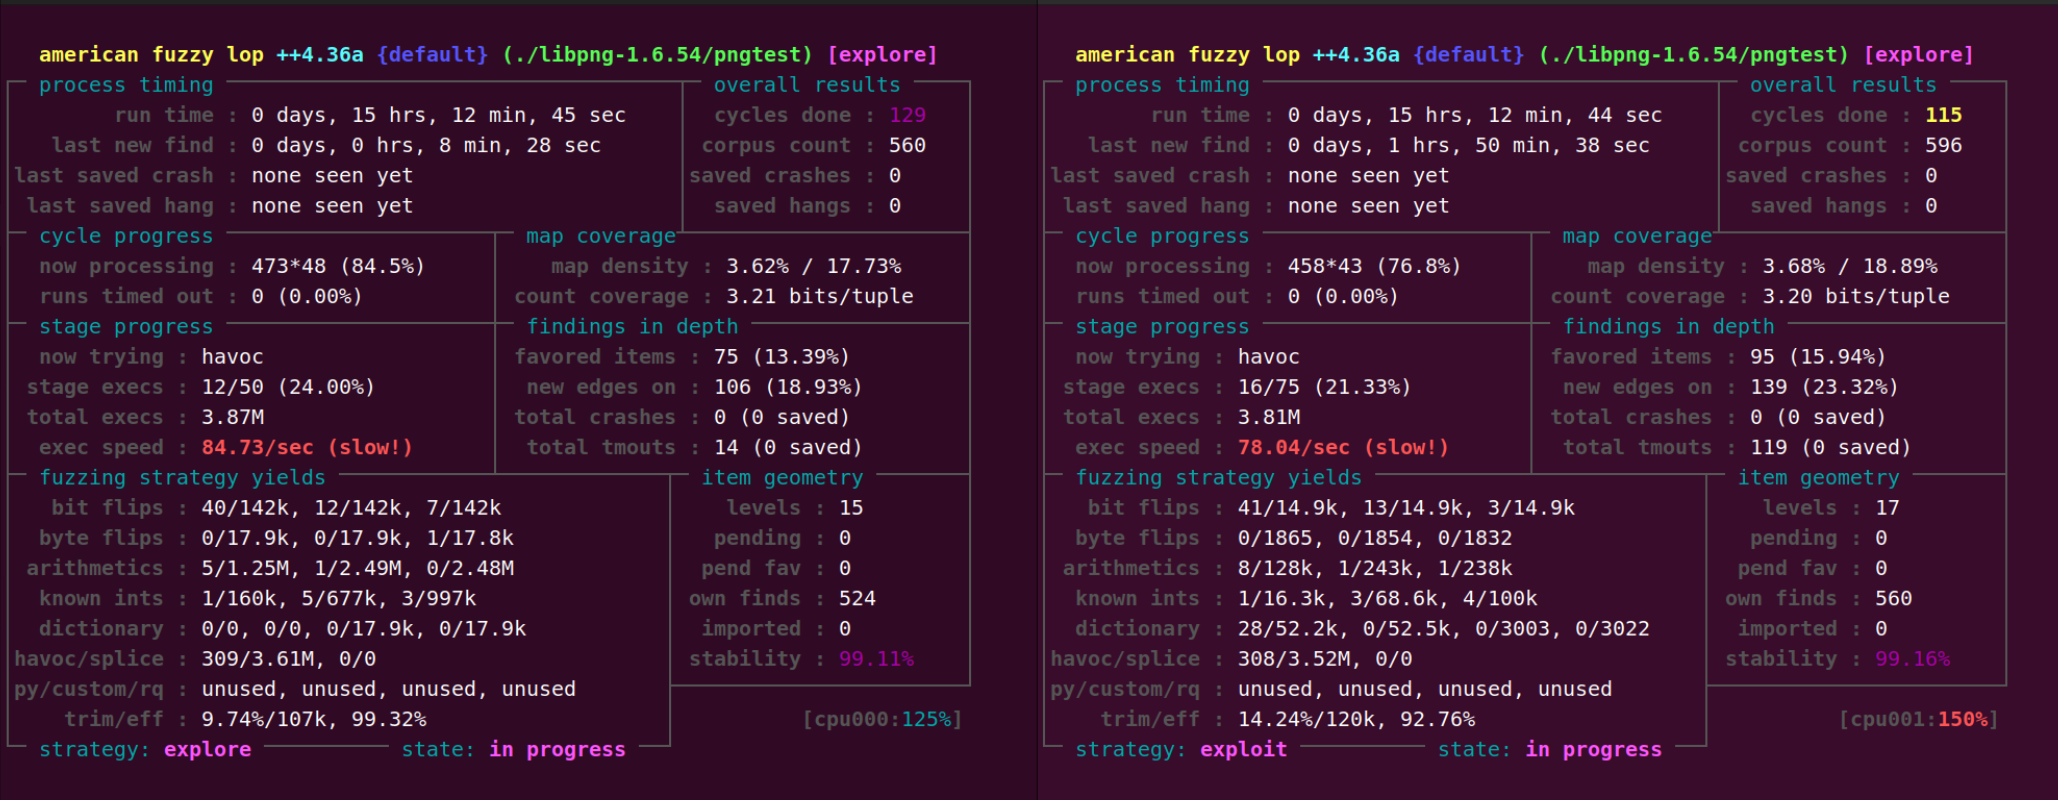
Task: Select right pane last new find "0 days, 1 hrs, 50 min, 38 sec"
Action: (1469, 145)
